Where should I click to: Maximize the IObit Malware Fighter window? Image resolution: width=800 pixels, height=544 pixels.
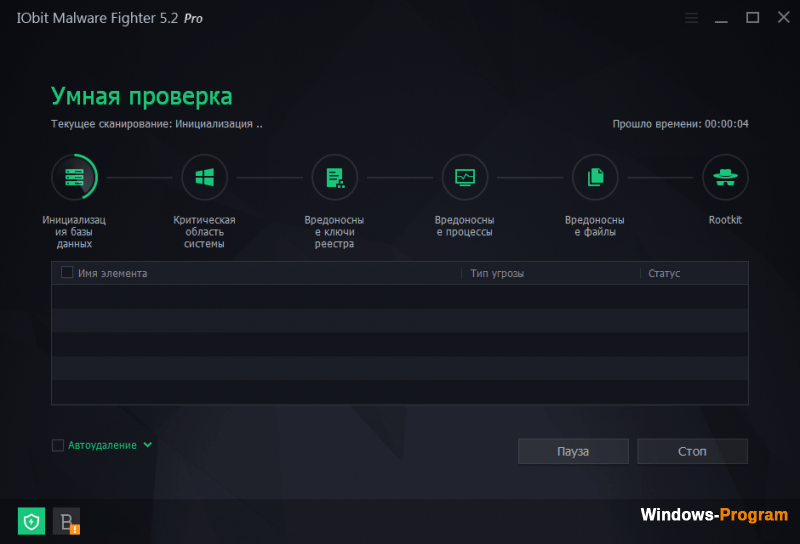pyautogui.click(x=753, y=18)
